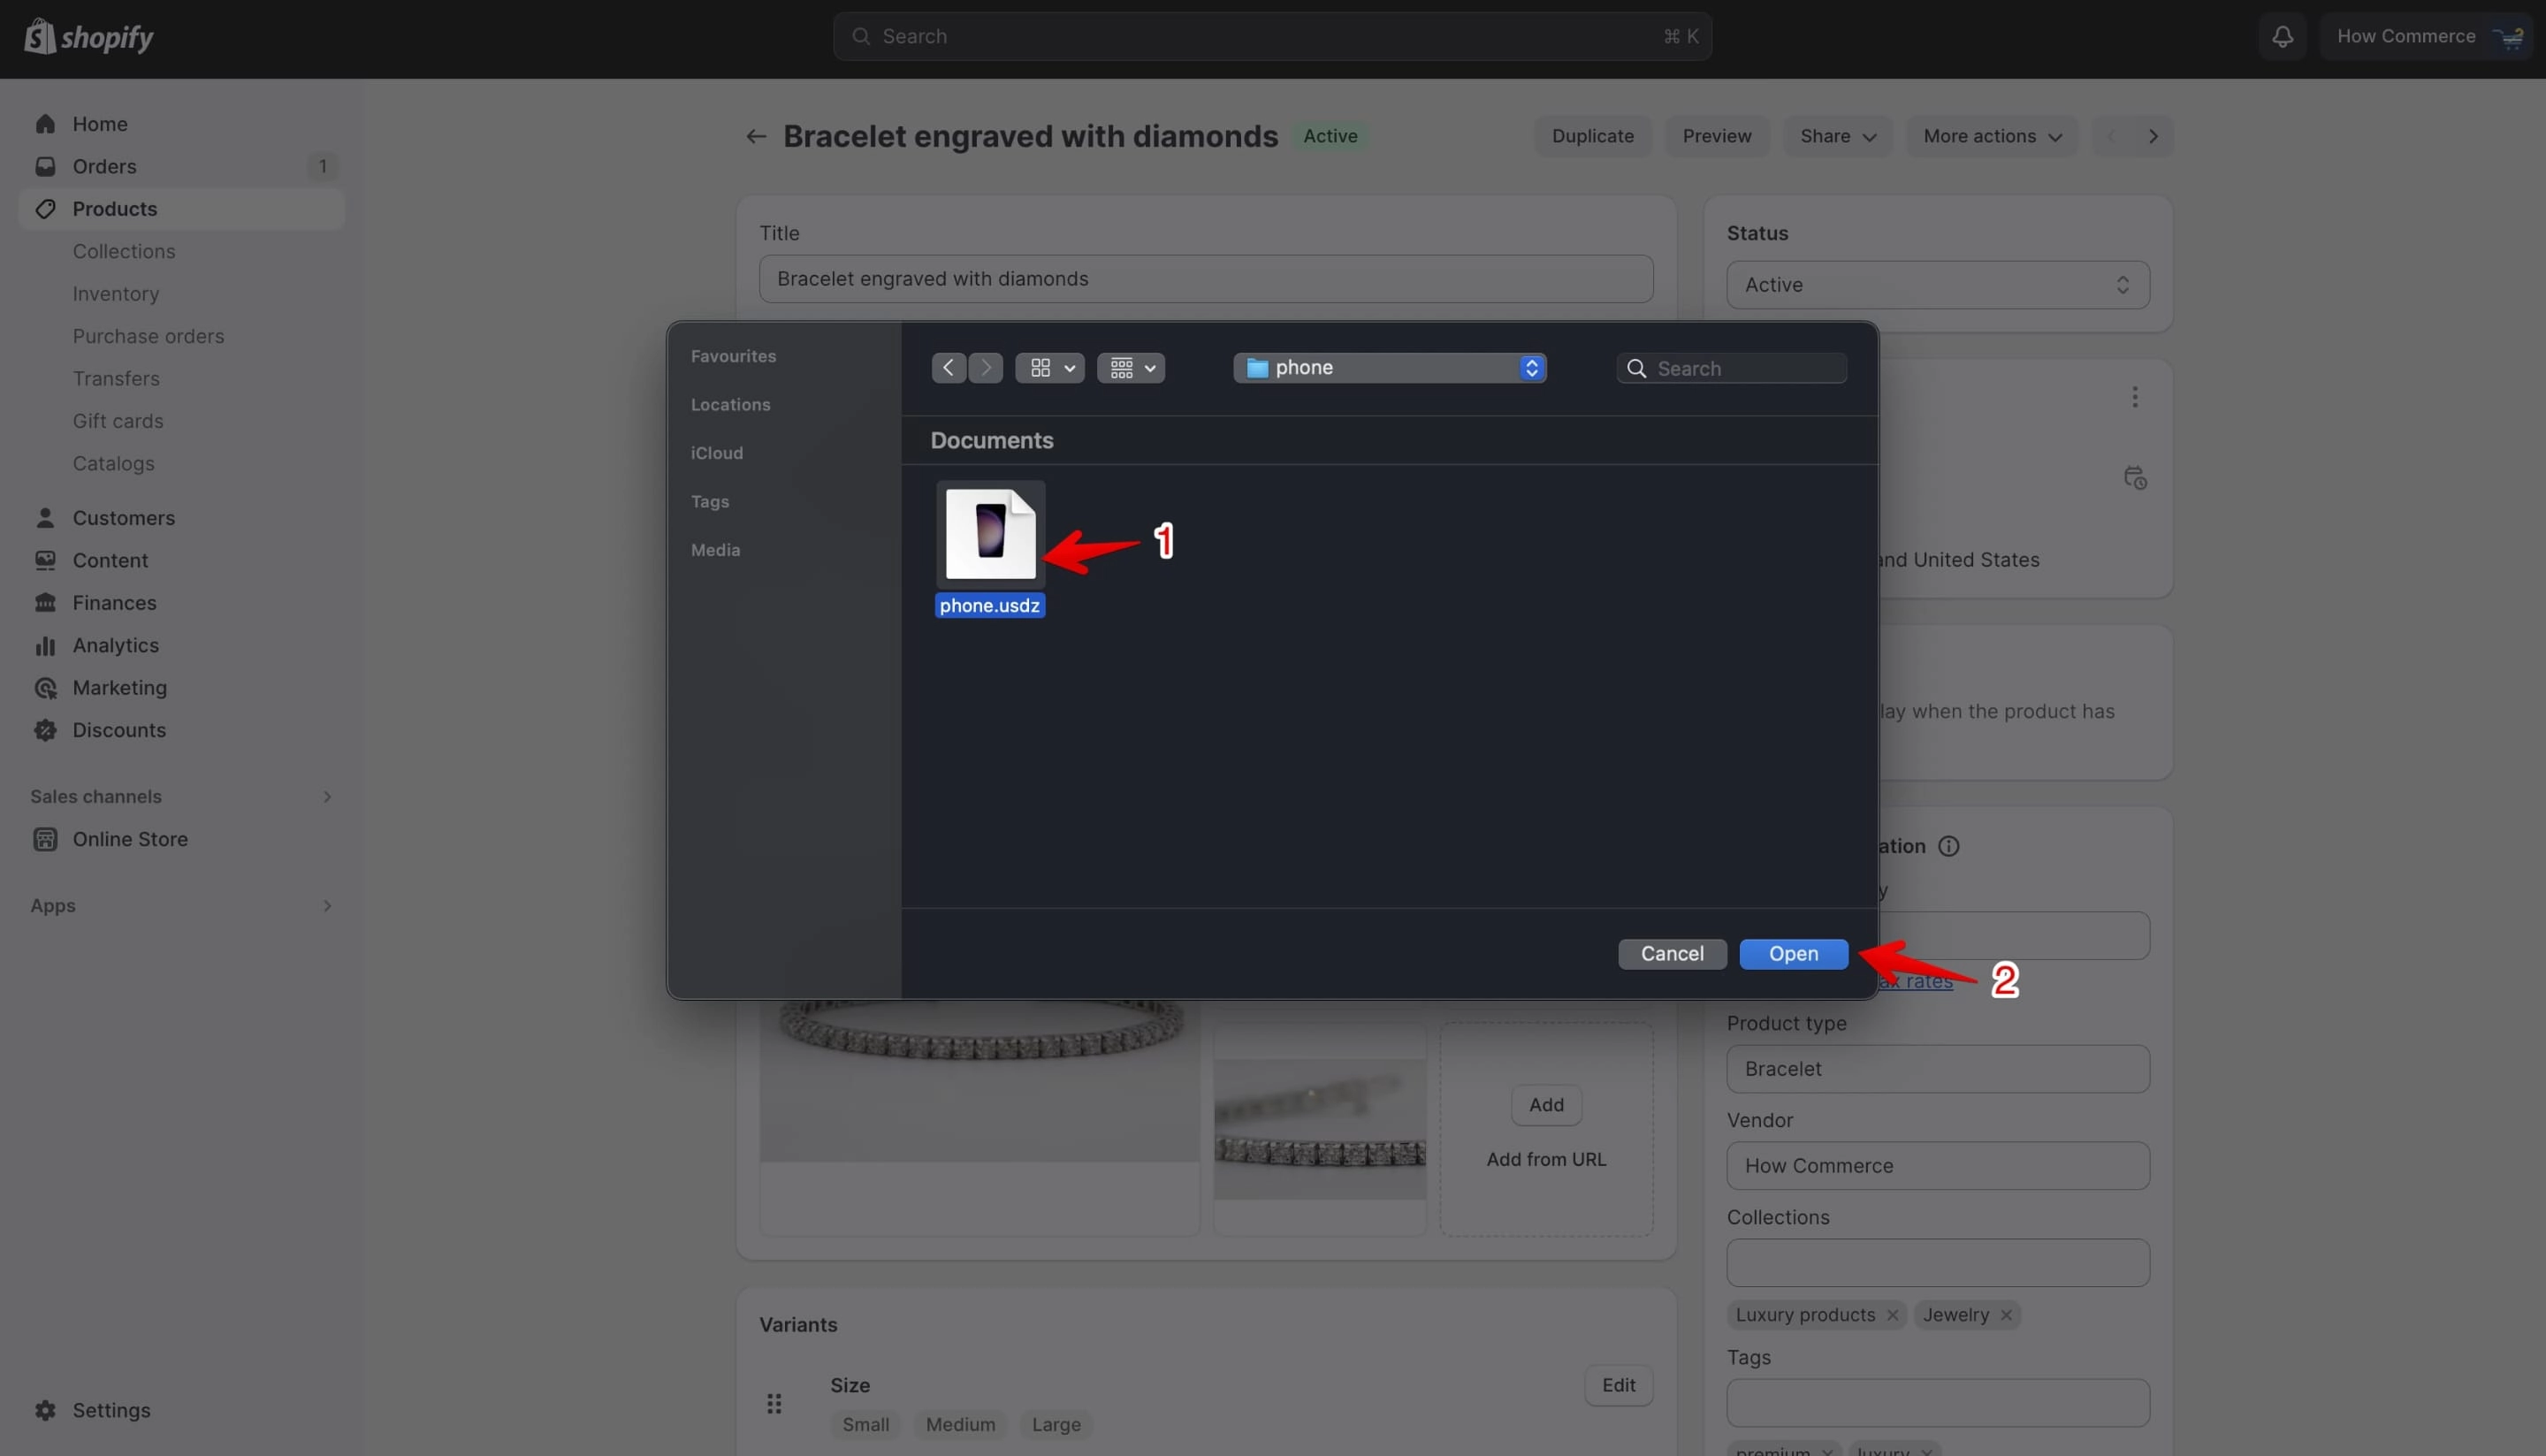Click the file dialog Search field
Viewport: 2546px width, 1456px height.
(1731, 368)
